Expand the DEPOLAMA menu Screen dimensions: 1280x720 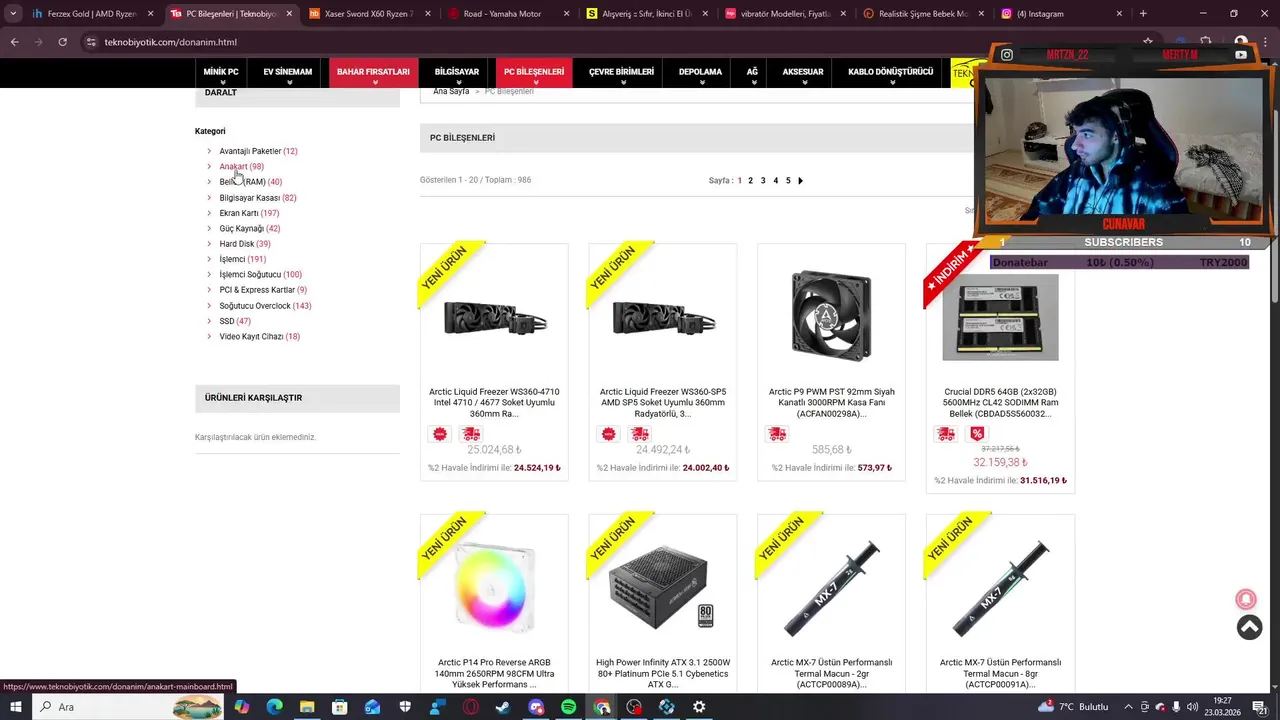700,73
